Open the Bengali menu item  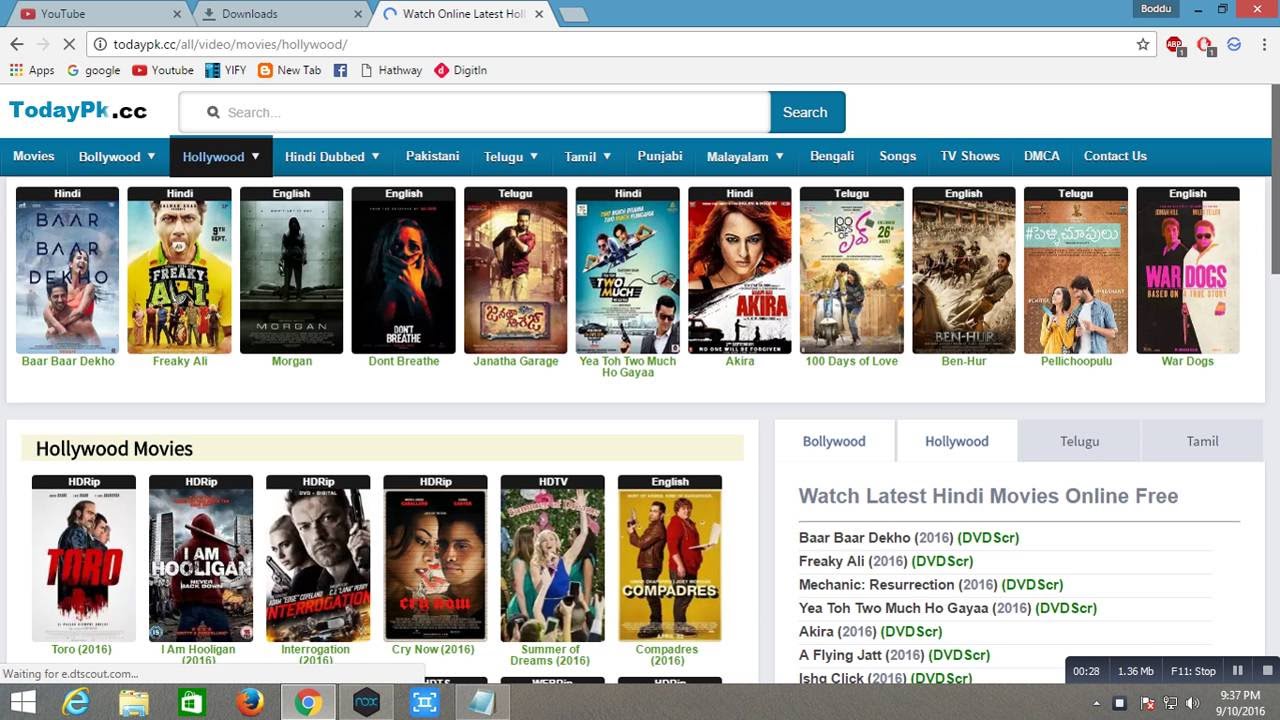(832, 156)
